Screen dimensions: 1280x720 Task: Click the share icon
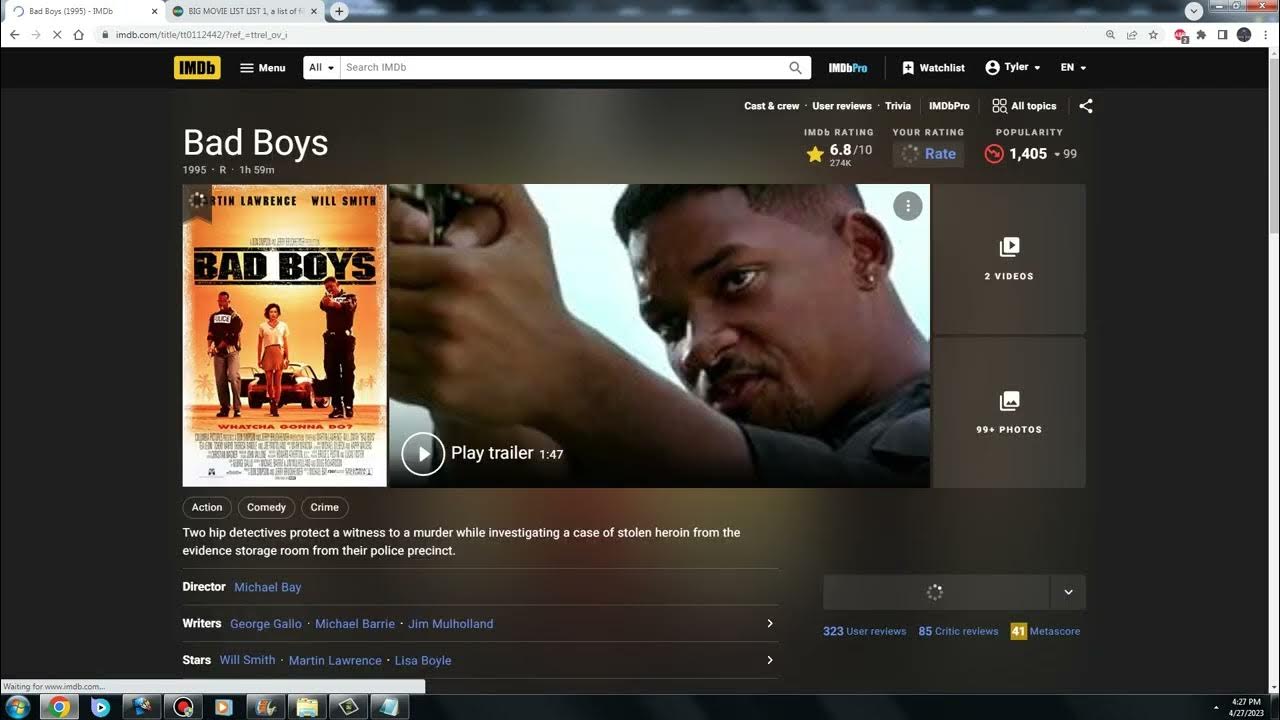click(x=1086, y=106)
